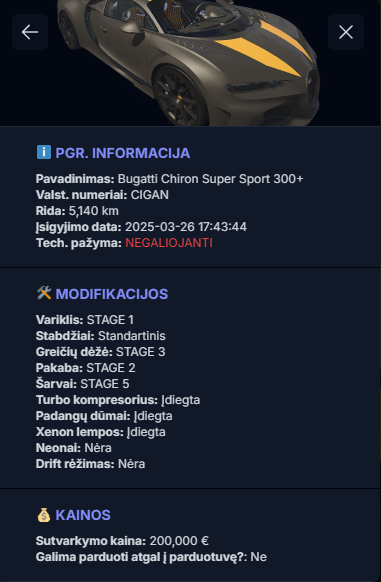Select the Bugatti Chiron car image
Screen dimensions: 381x582
(189, 62)
